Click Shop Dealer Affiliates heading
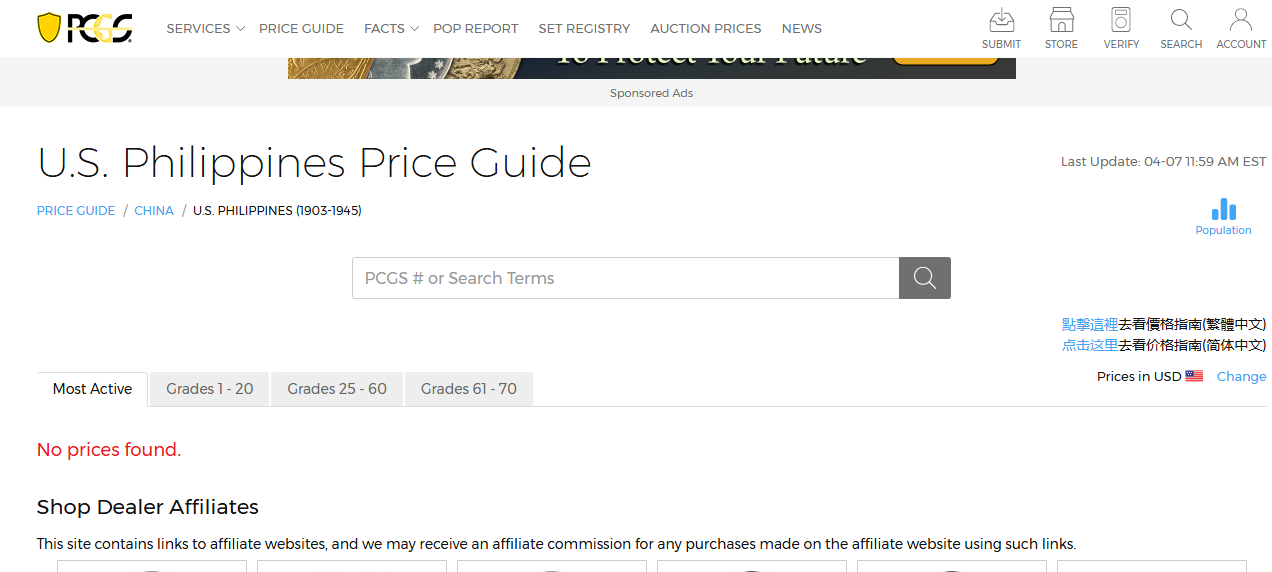 [x=148, y=507]
